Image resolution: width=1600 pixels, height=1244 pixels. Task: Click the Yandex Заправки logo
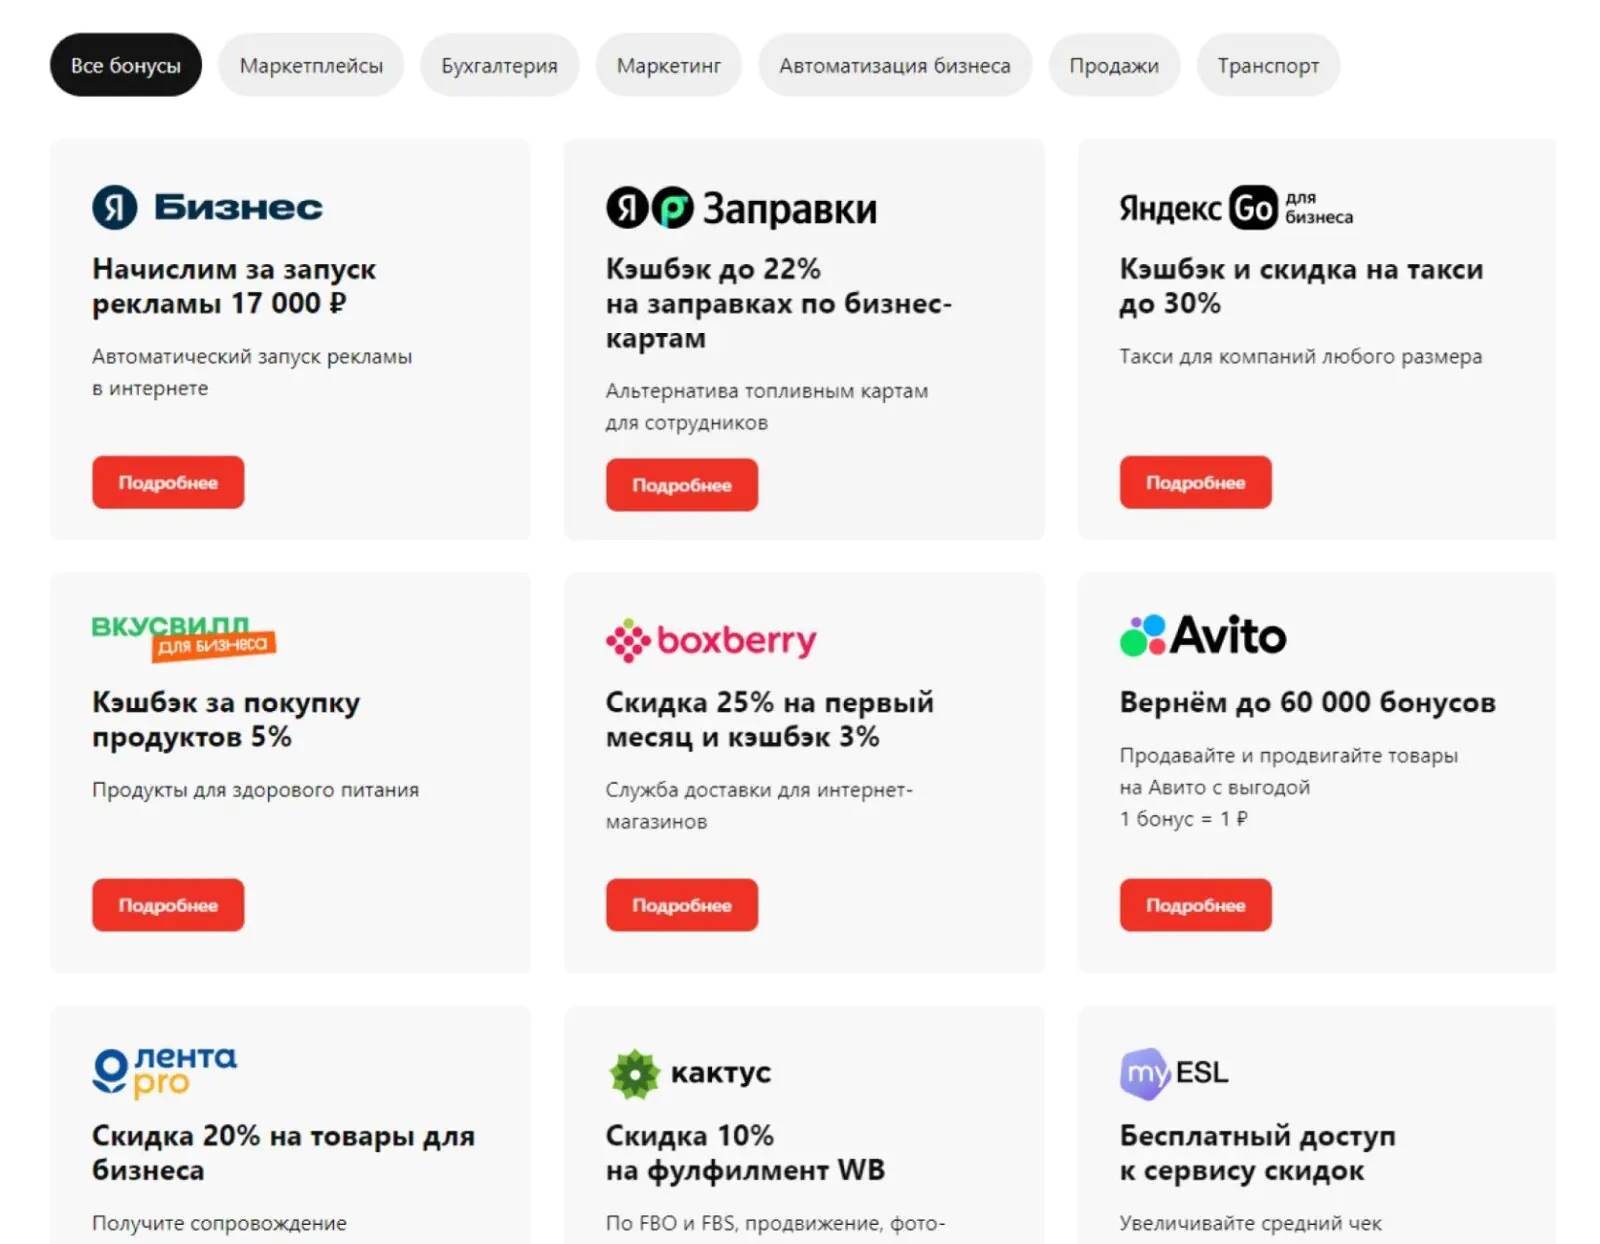(x=741, y=208)
